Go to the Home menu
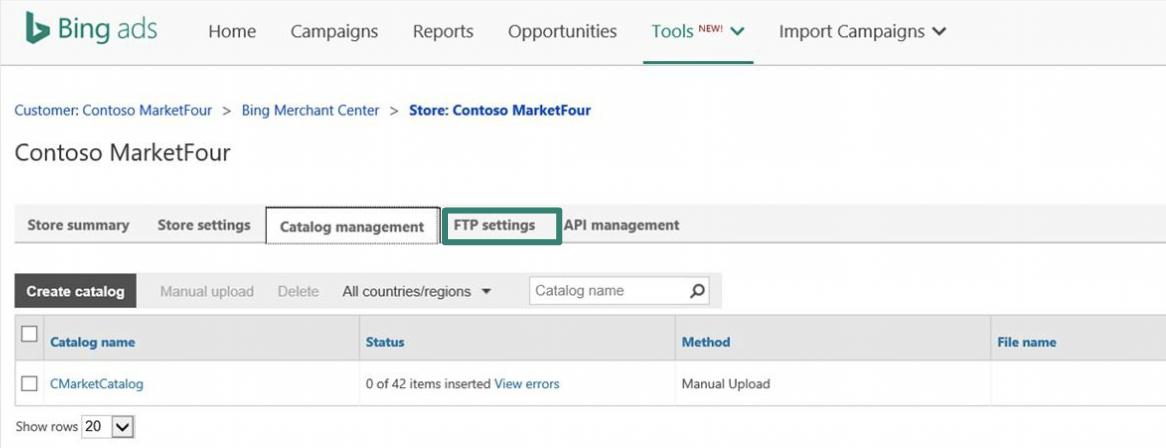This screenshot has height=448, width=1166. tap(232, 31)
